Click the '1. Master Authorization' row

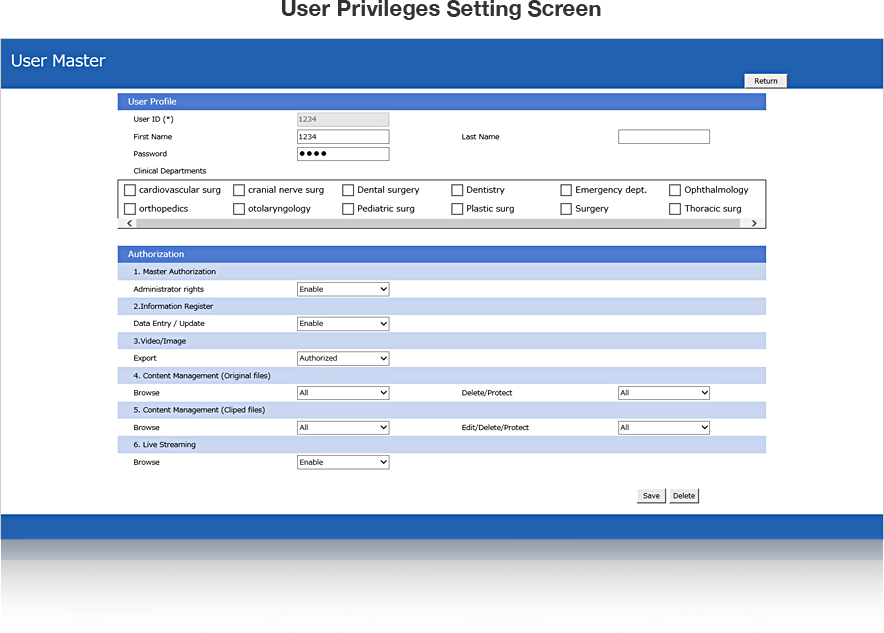point(441,272)
